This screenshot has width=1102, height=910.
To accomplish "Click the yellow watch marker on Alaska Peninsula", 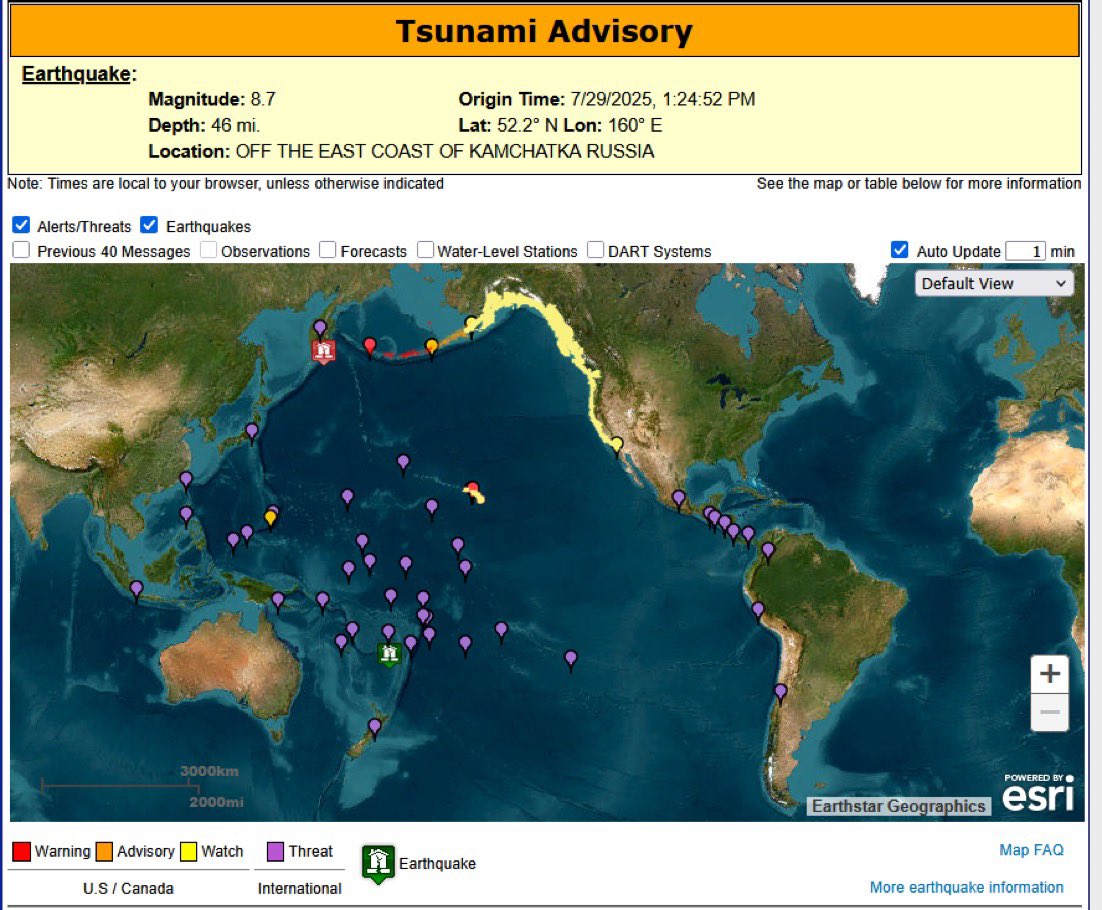I will click(x=471, y=325).
